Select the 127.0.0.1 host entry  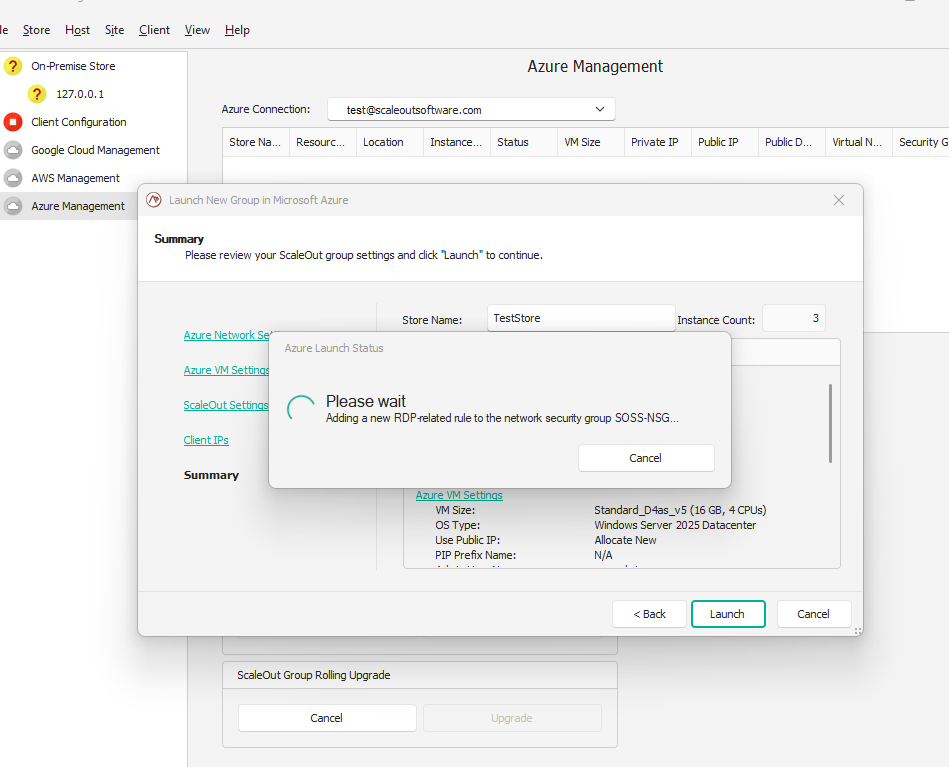click(x=80, y=94)
